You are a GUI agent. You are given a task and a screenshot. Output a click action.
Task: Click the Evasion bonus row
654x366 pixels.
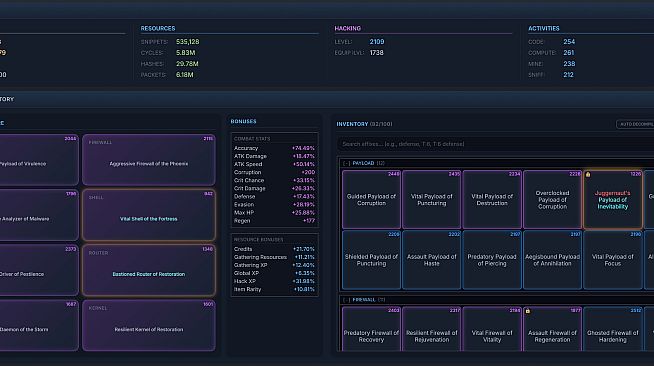pyautogui.click(x=274, y=205)
